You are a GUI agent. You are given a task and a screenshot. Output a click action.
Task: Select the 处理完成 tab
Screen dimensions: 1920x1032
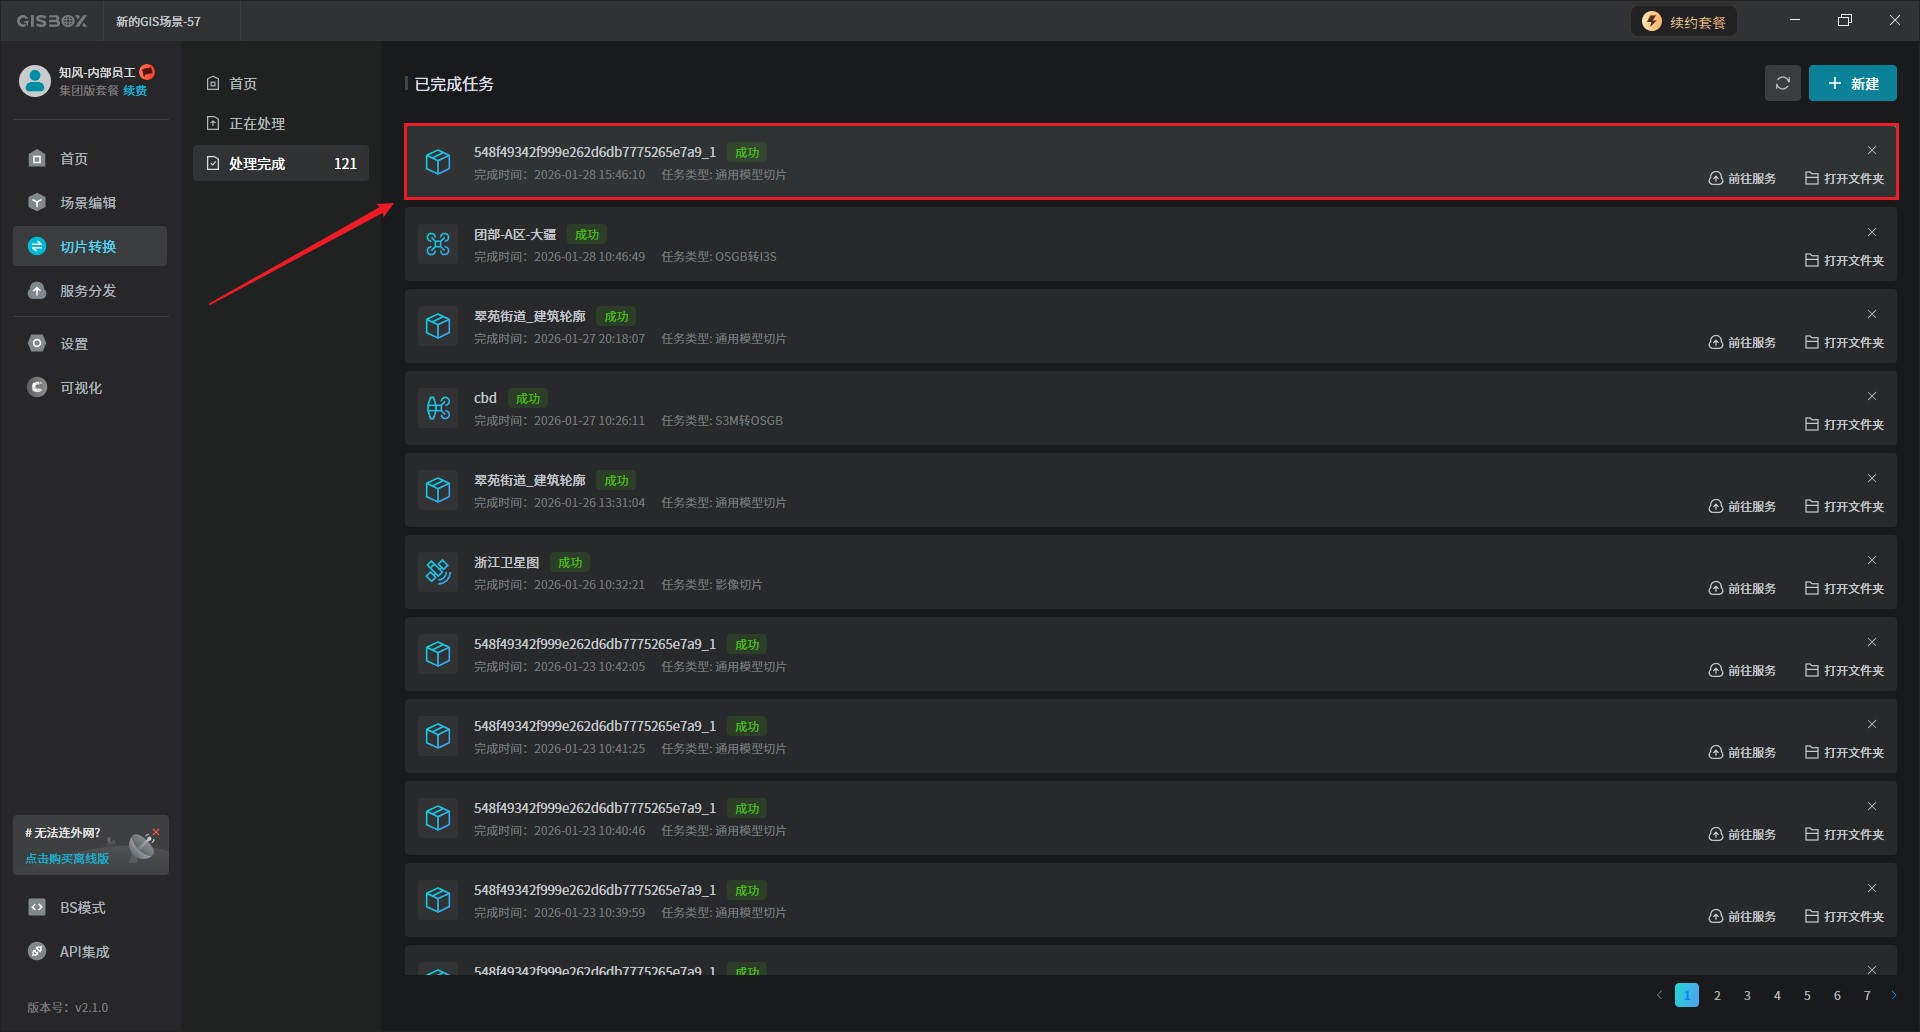point(257,164)
